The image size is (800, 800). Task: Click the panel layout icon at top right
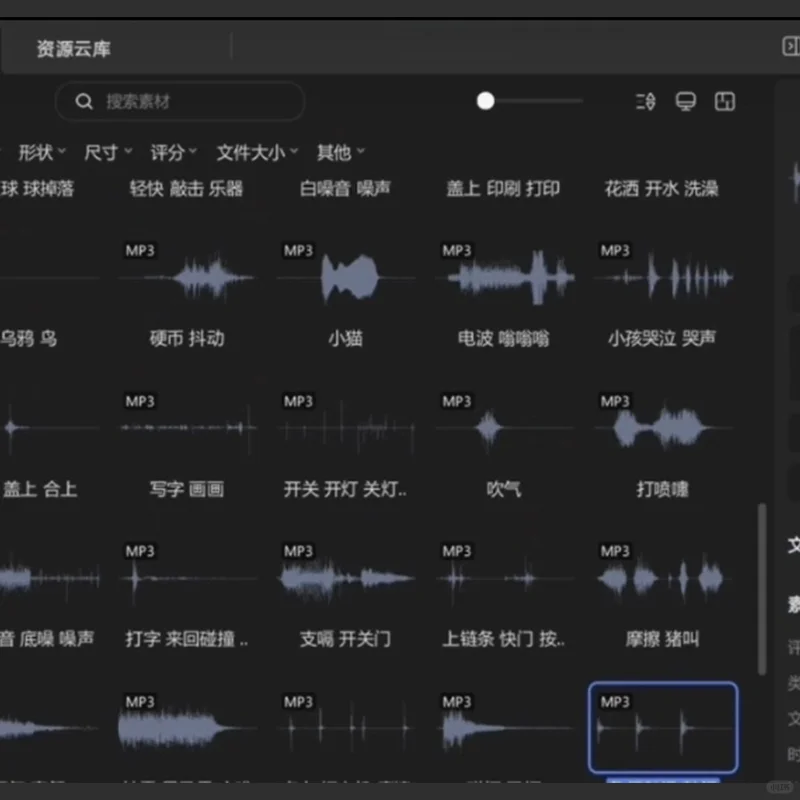pos(724,101)
